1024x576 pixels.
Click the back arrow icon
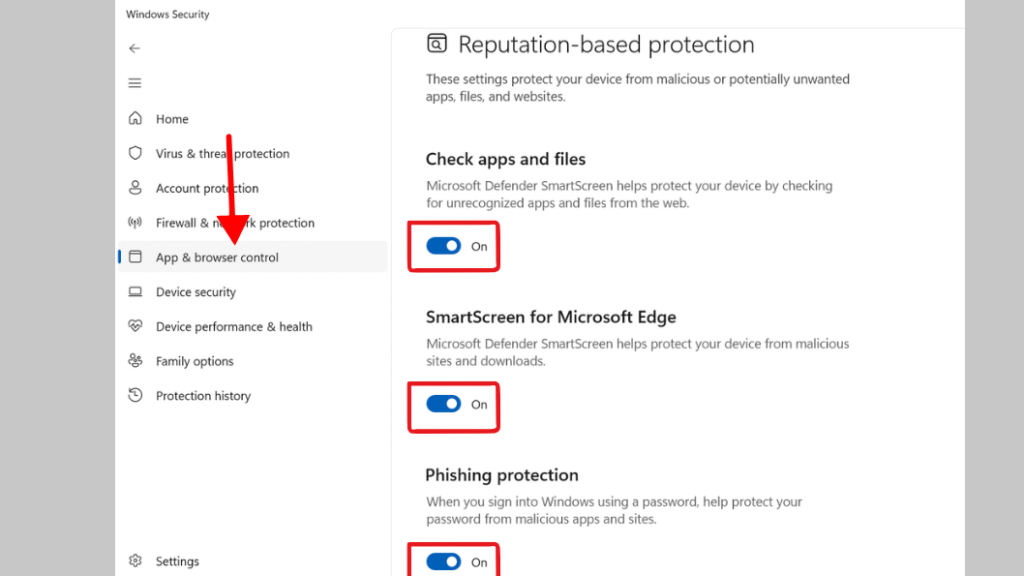pos(135,48)
